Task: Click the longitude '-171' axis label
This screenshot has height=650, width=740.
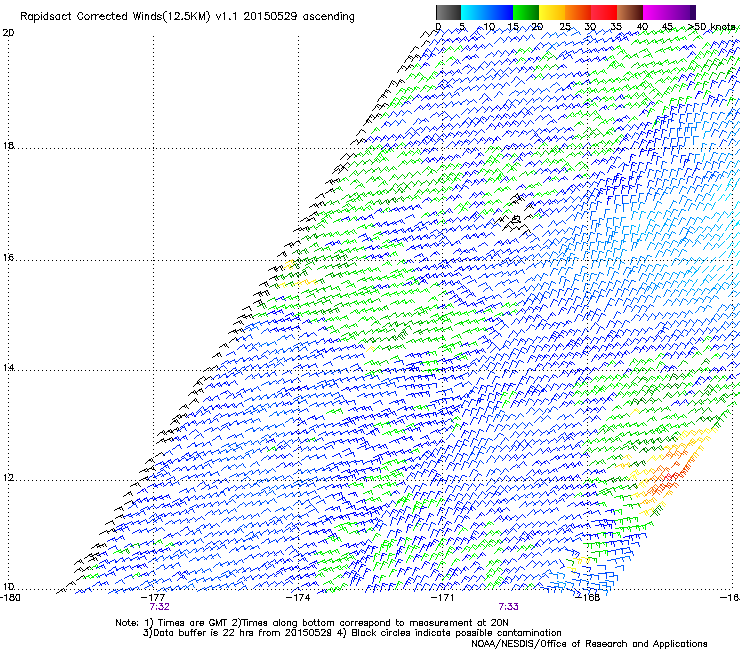Action: (443, 598)
